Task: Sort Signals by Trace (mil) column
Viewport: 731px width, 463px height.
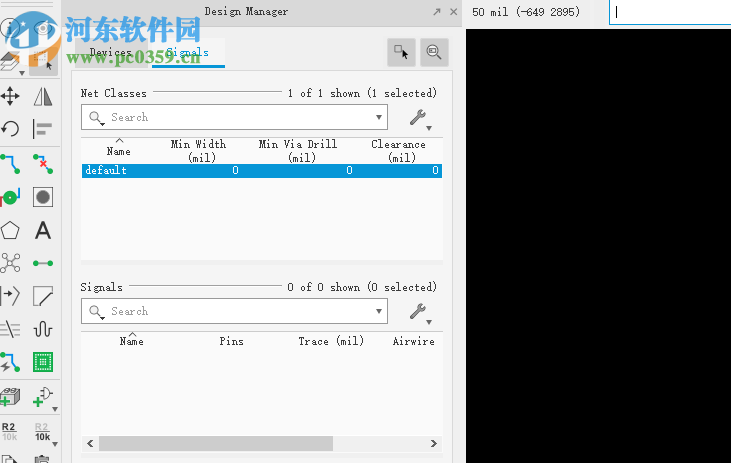Action: click(331, 341)
